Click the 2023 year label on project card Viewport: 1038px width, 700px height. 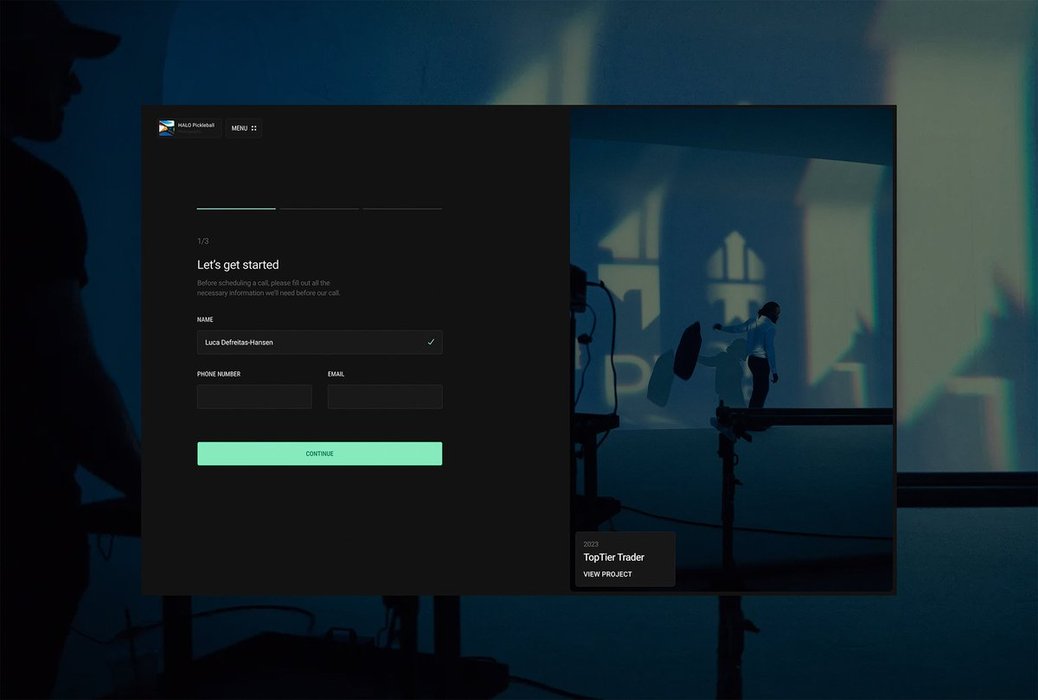point(590,544)
